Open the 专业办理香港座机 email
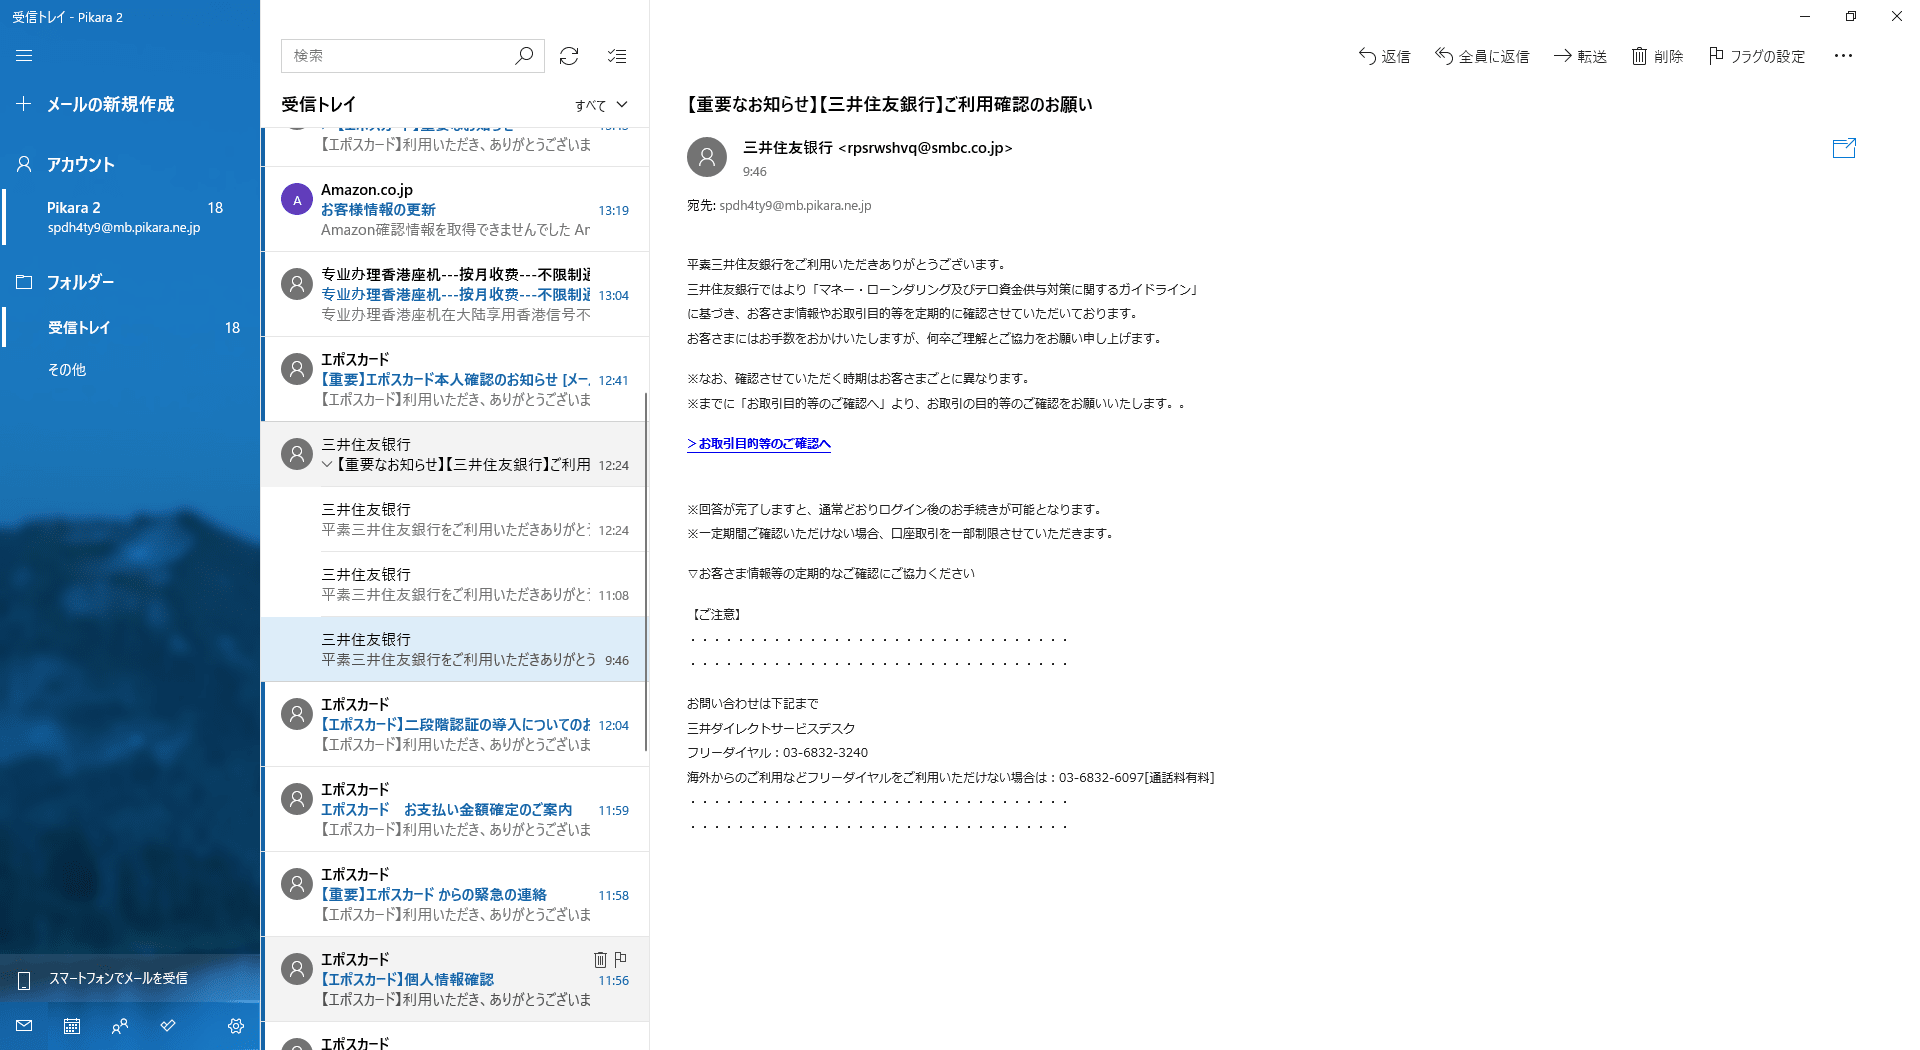The image size is (1920, 1050). [455, 294]
